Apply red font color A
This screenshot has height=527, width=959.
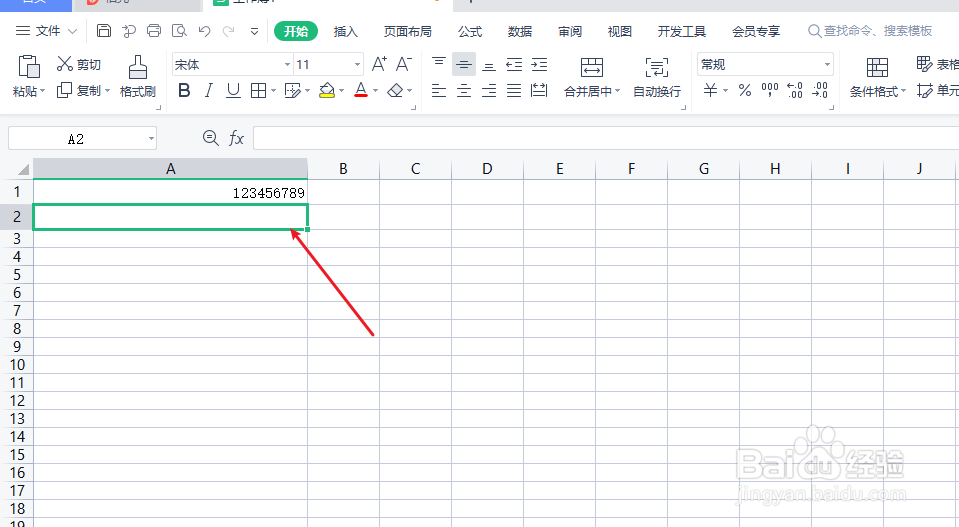pos(361,90)
